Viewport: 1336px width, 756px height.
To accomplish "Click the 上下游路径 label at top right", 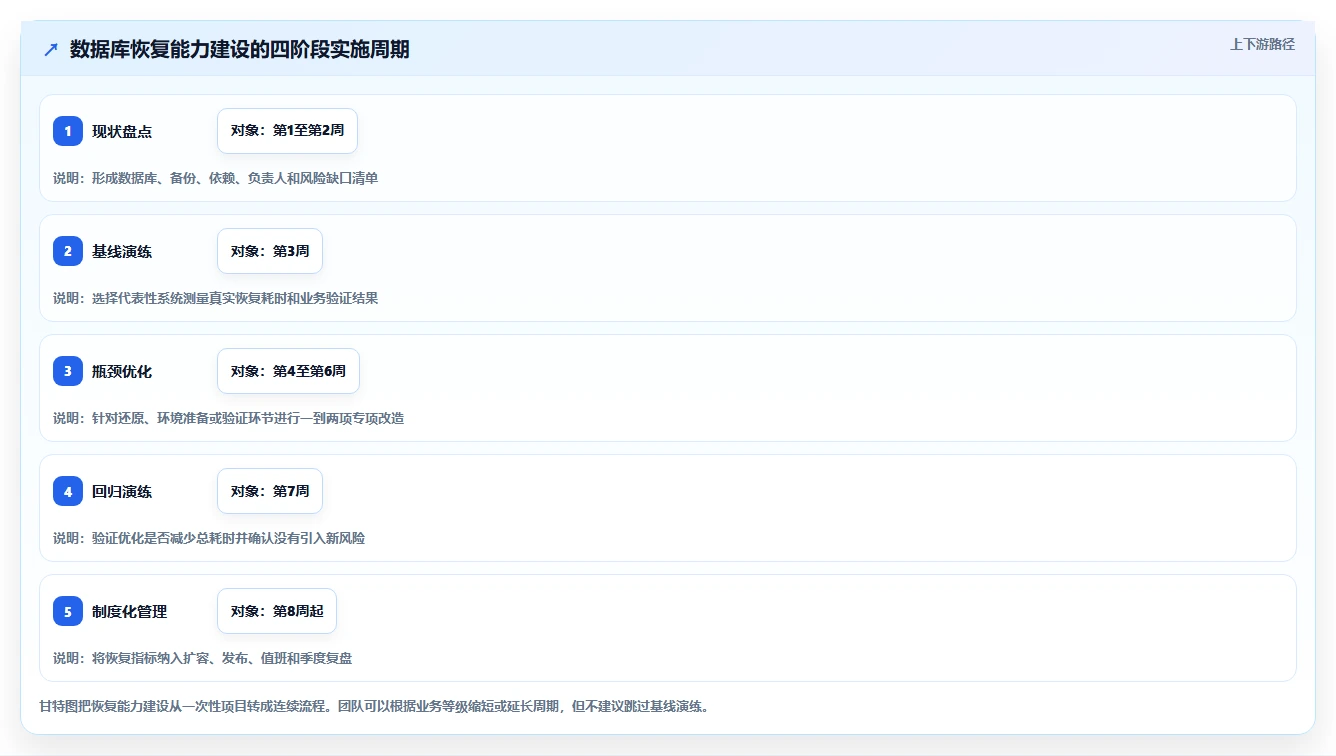I will pos(1262,44).
